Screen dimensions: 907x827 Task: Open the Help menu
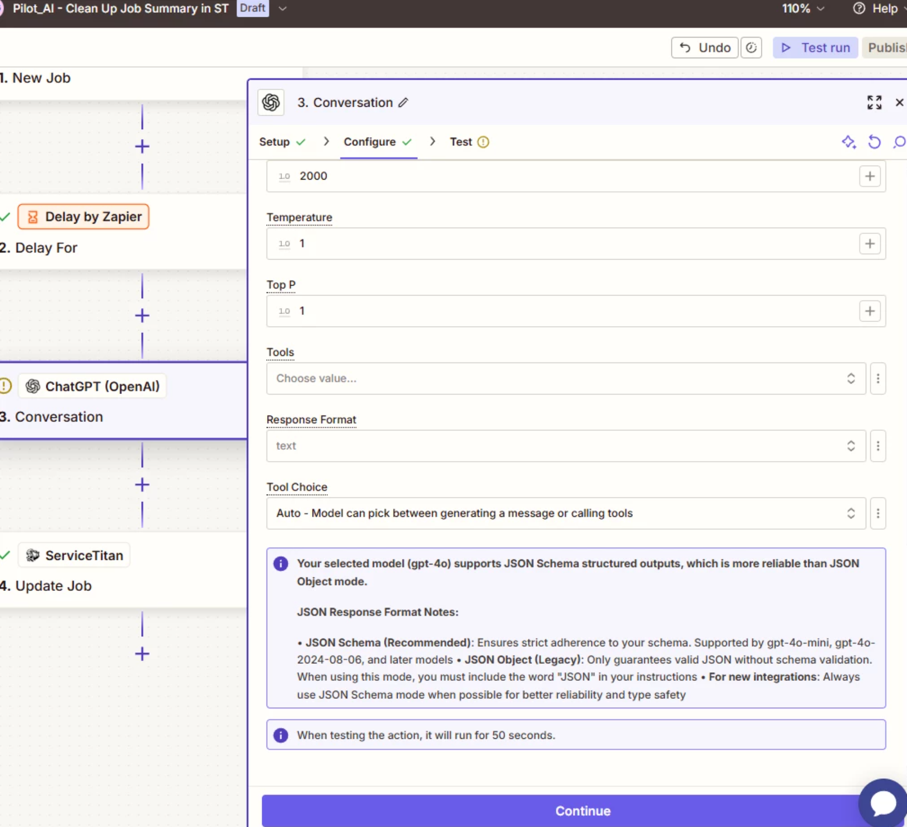(x=877, y=9)
